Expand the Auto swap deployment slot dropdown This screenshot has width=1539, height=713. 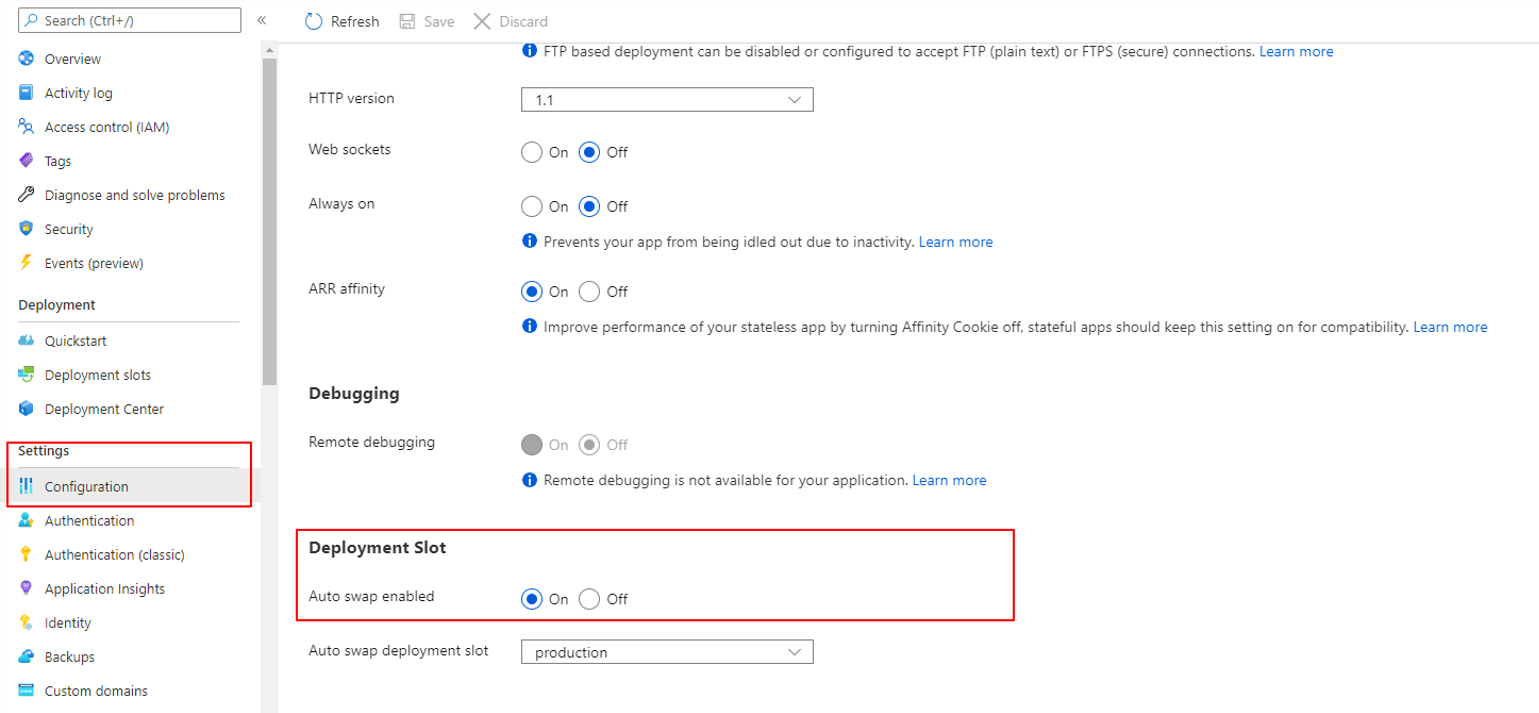click(x=667, y=652)
